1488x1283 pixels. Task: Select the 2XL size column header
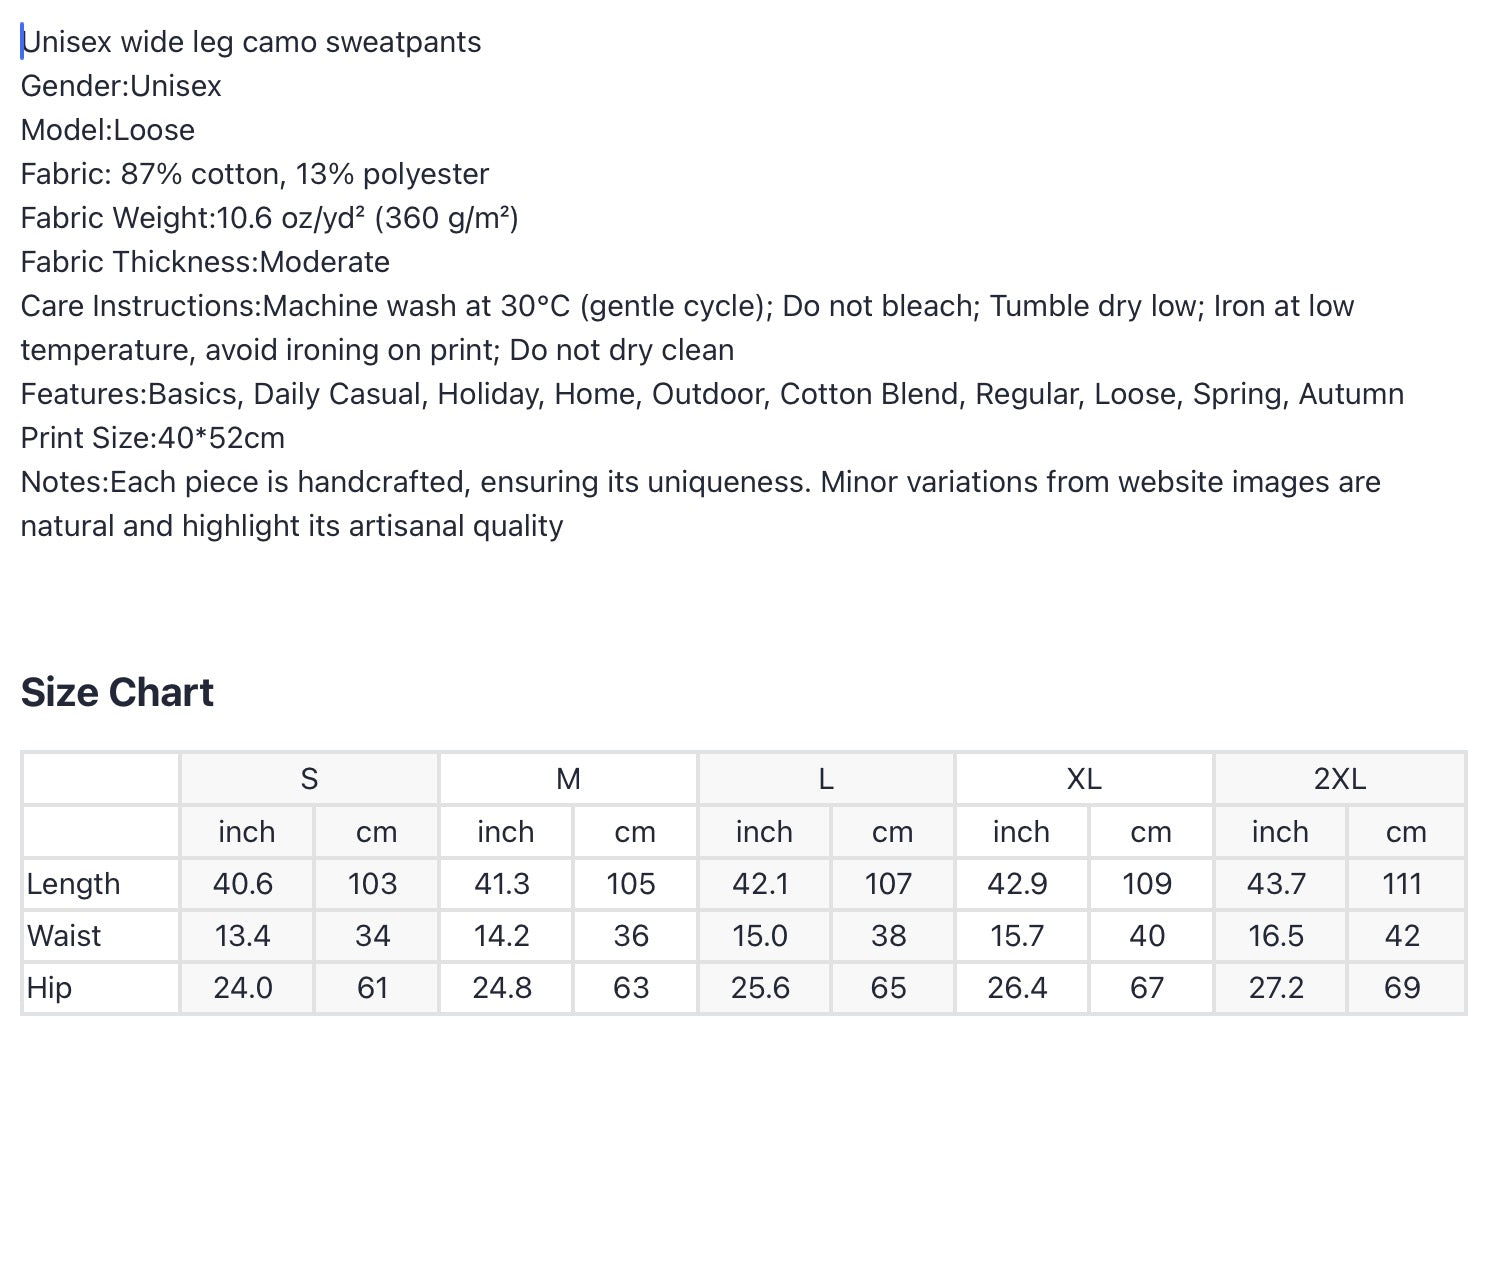pos(1340,778)
